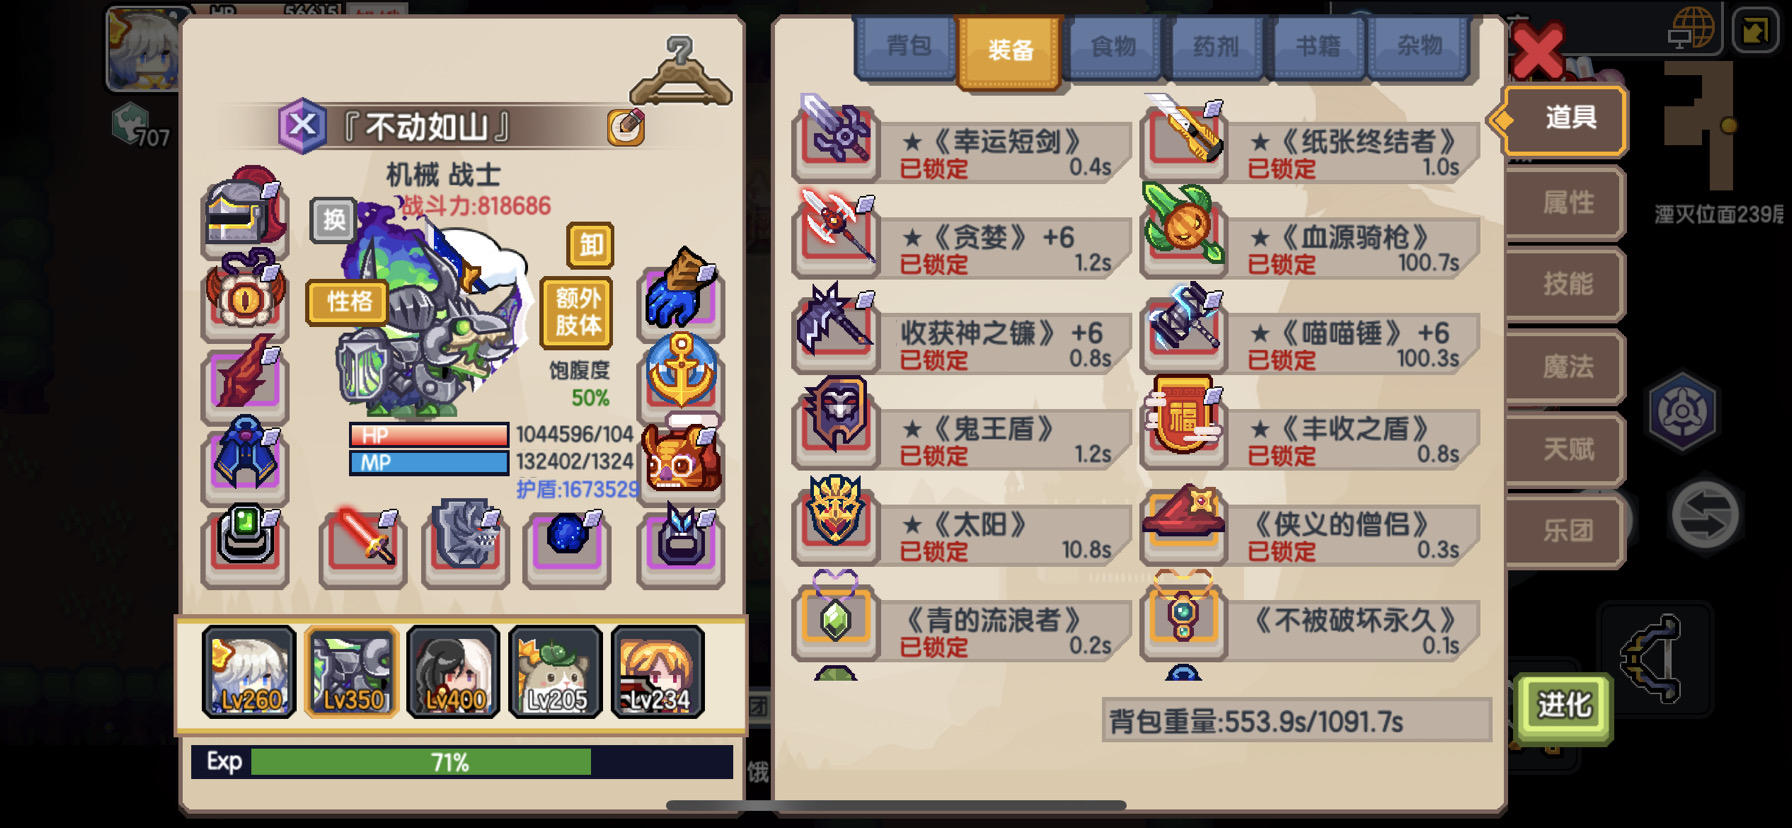Click the 性格 personality button
Image resolution: width=1792 pixels, height=828 pixels.
348,301
